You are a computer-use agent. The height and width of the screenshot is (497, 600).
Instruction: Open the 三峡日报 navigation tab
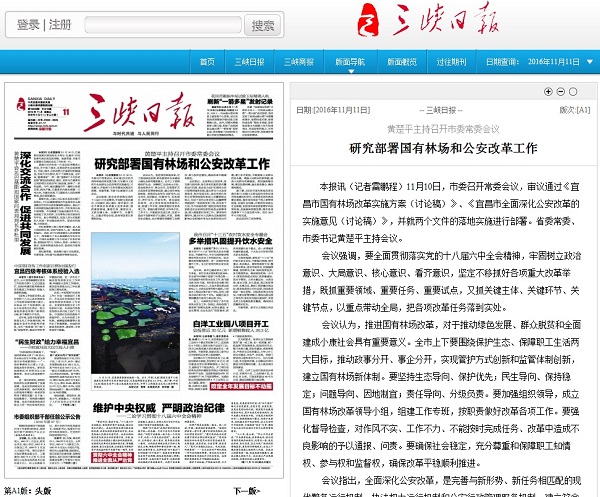coord(250,62)
